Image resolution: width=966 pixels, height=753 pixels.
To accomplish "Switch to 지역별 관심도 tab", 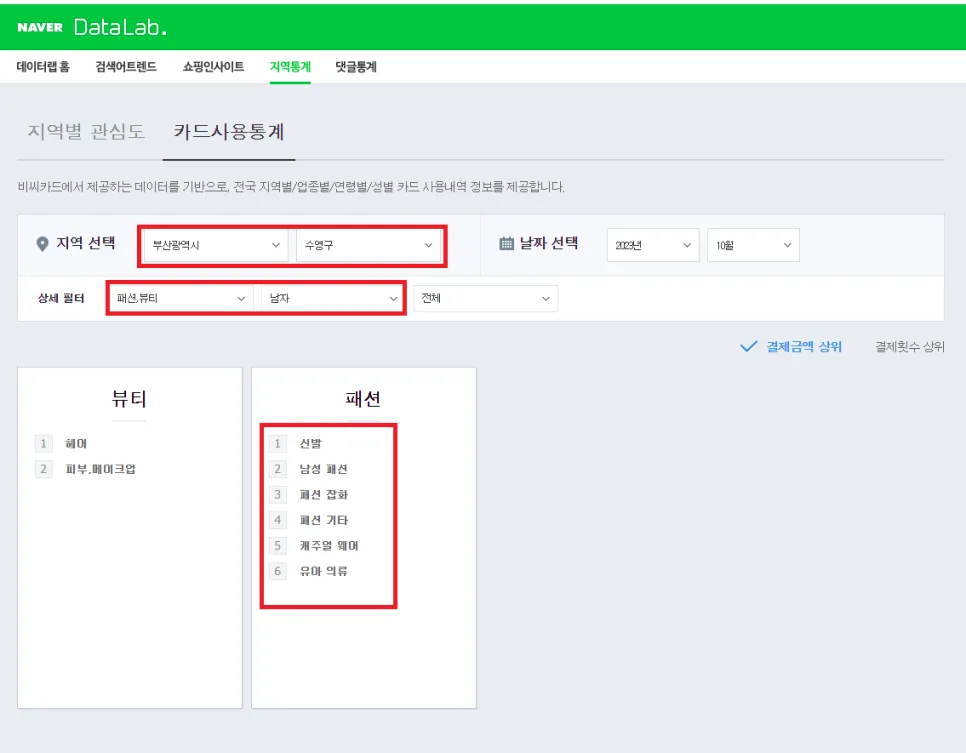I will point(86,131).
